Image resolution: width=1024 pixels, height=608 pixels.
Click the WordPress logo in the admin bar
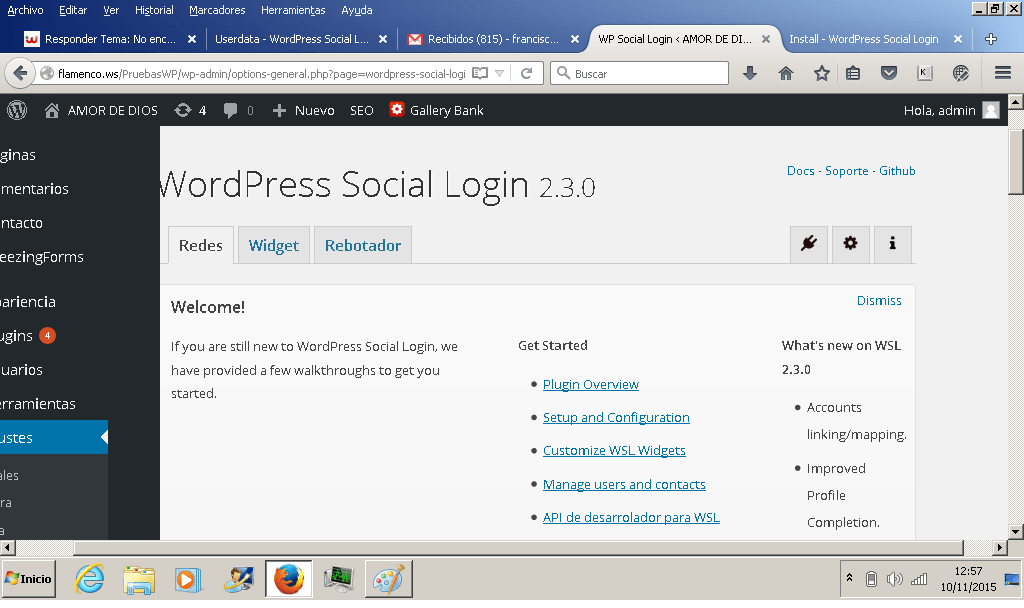[x=17, y=110]
